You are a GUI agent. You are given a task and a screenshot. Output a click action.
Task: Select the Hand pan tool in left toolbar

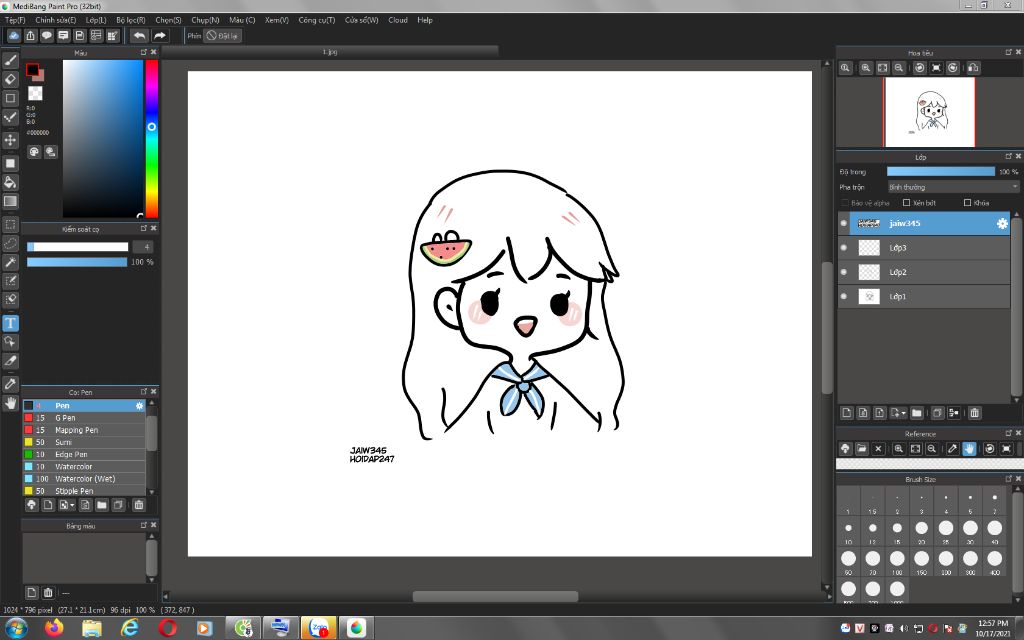click(x=10, y=403)
